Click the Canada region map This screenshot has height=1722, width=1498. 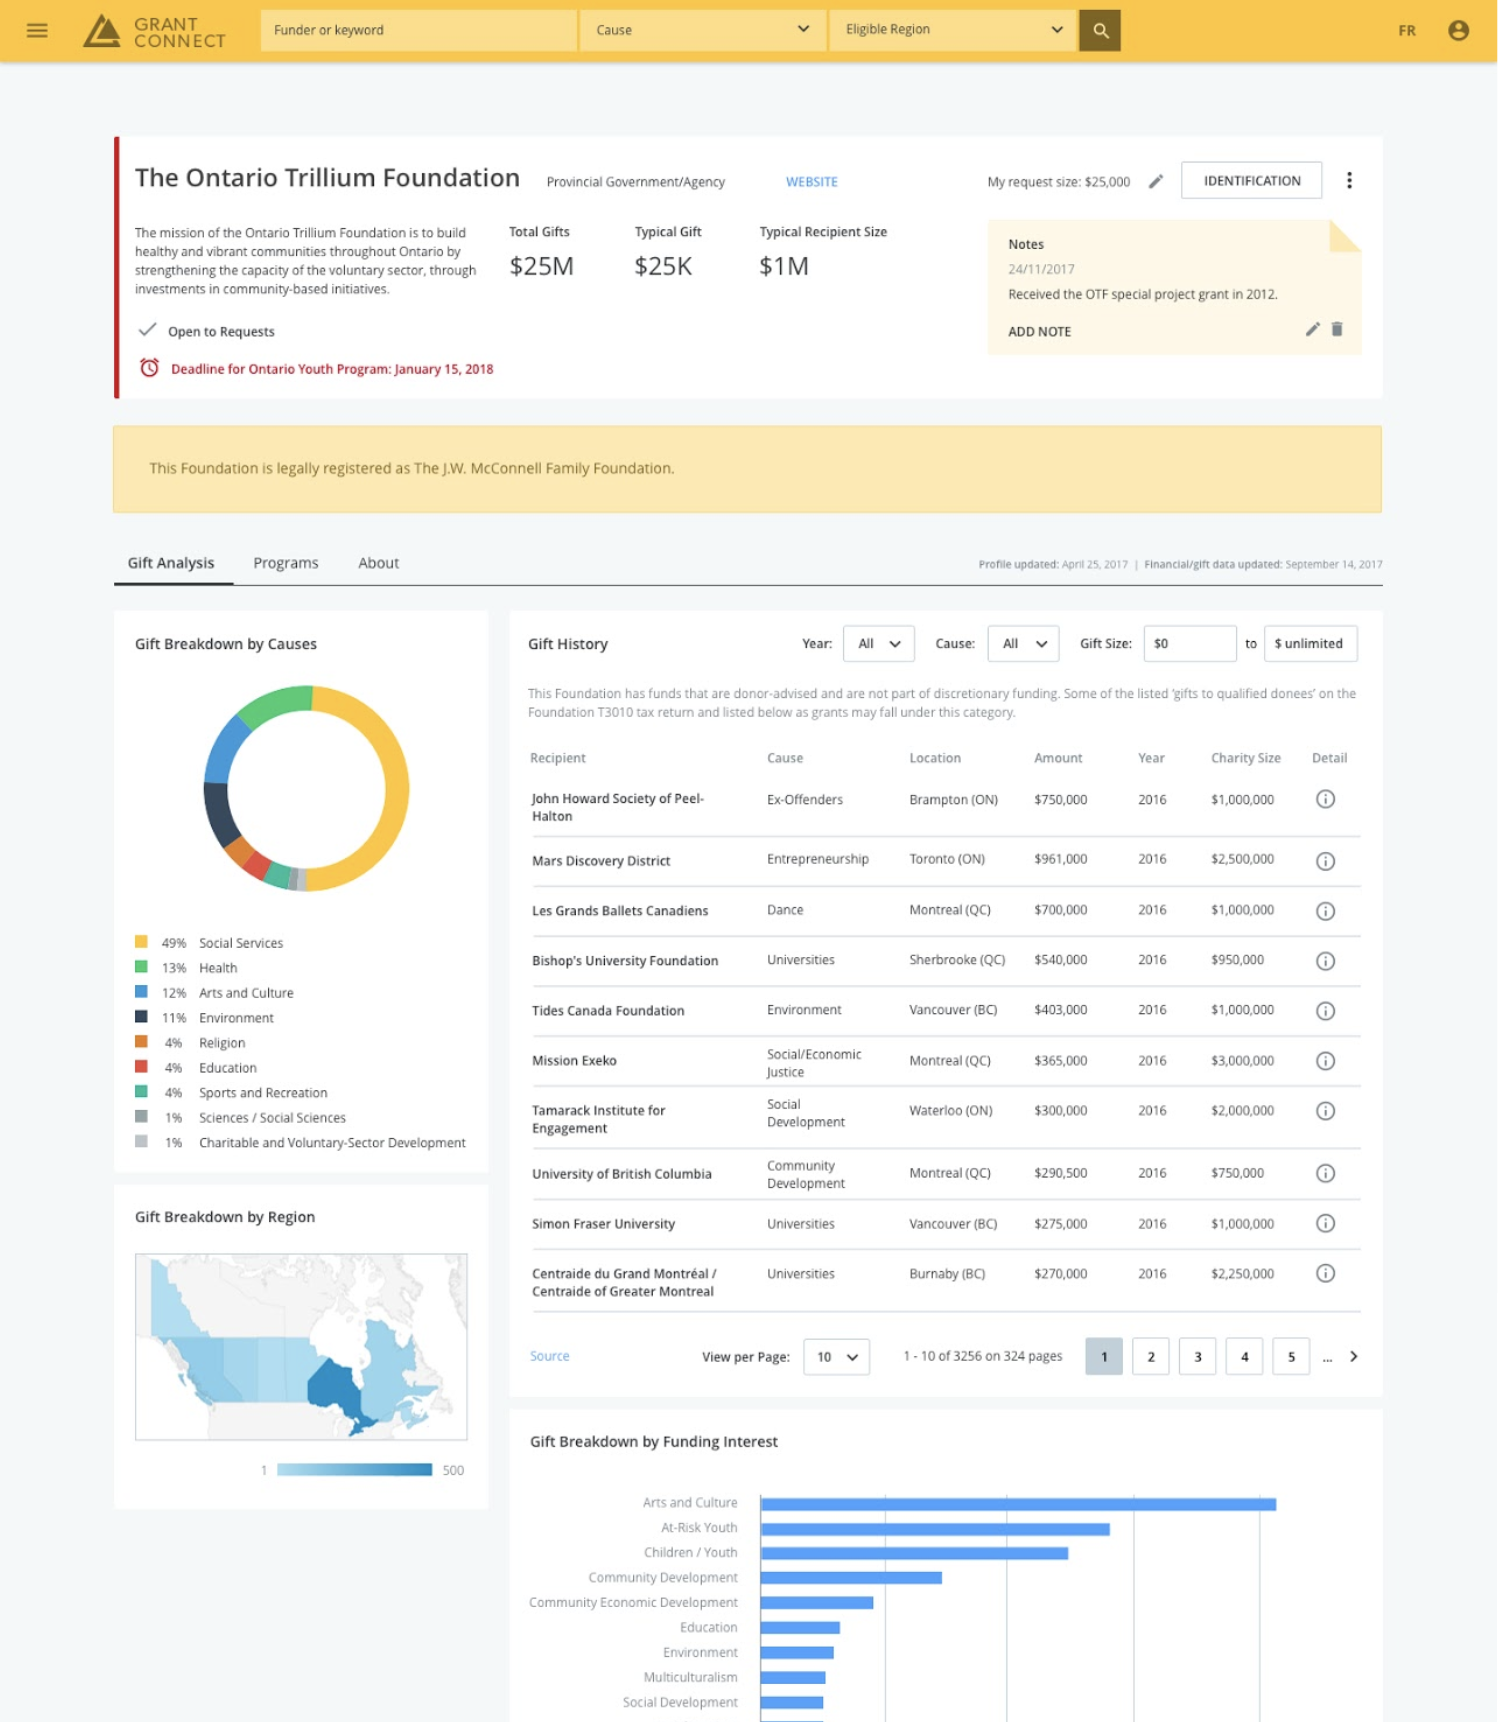pyautogui.click(x=301, y=1346)
